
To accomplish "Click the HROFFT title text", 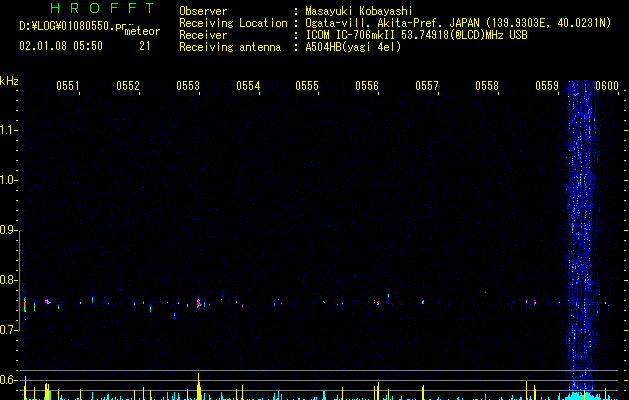I will (x=102, y=8).
